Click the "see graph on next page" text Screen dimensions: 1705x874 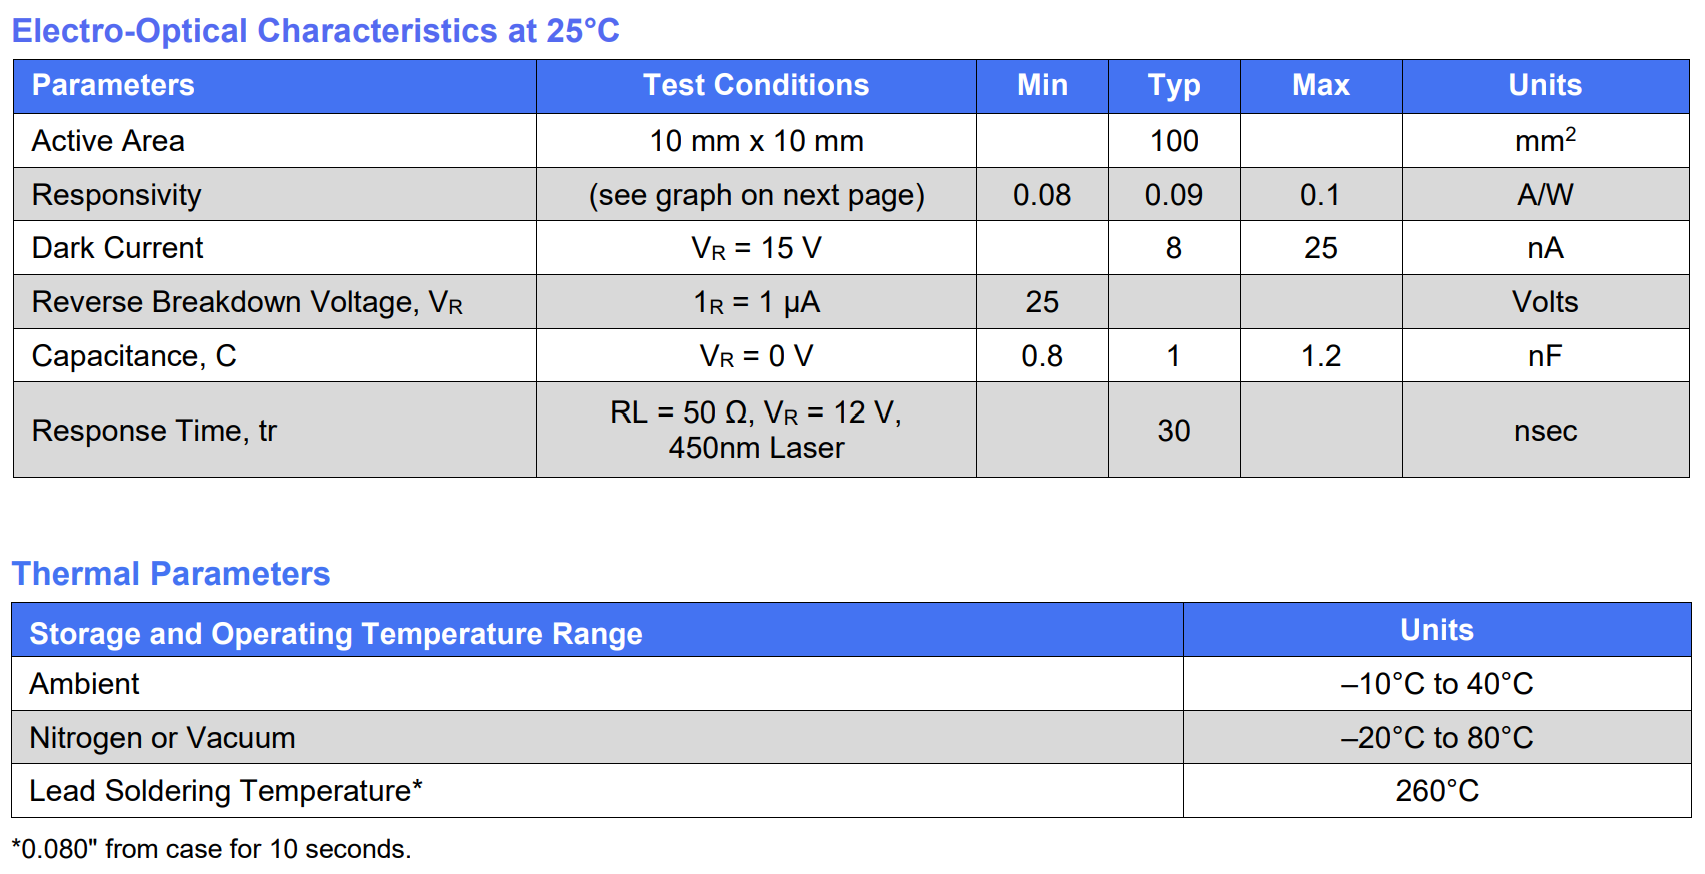point(756,195)
